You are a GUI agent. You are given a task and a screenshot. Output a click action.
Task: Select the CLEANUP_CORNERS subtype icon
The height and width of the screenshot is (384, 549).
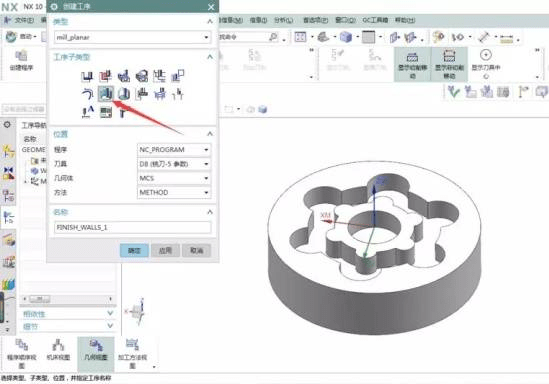tap(87, 93)
